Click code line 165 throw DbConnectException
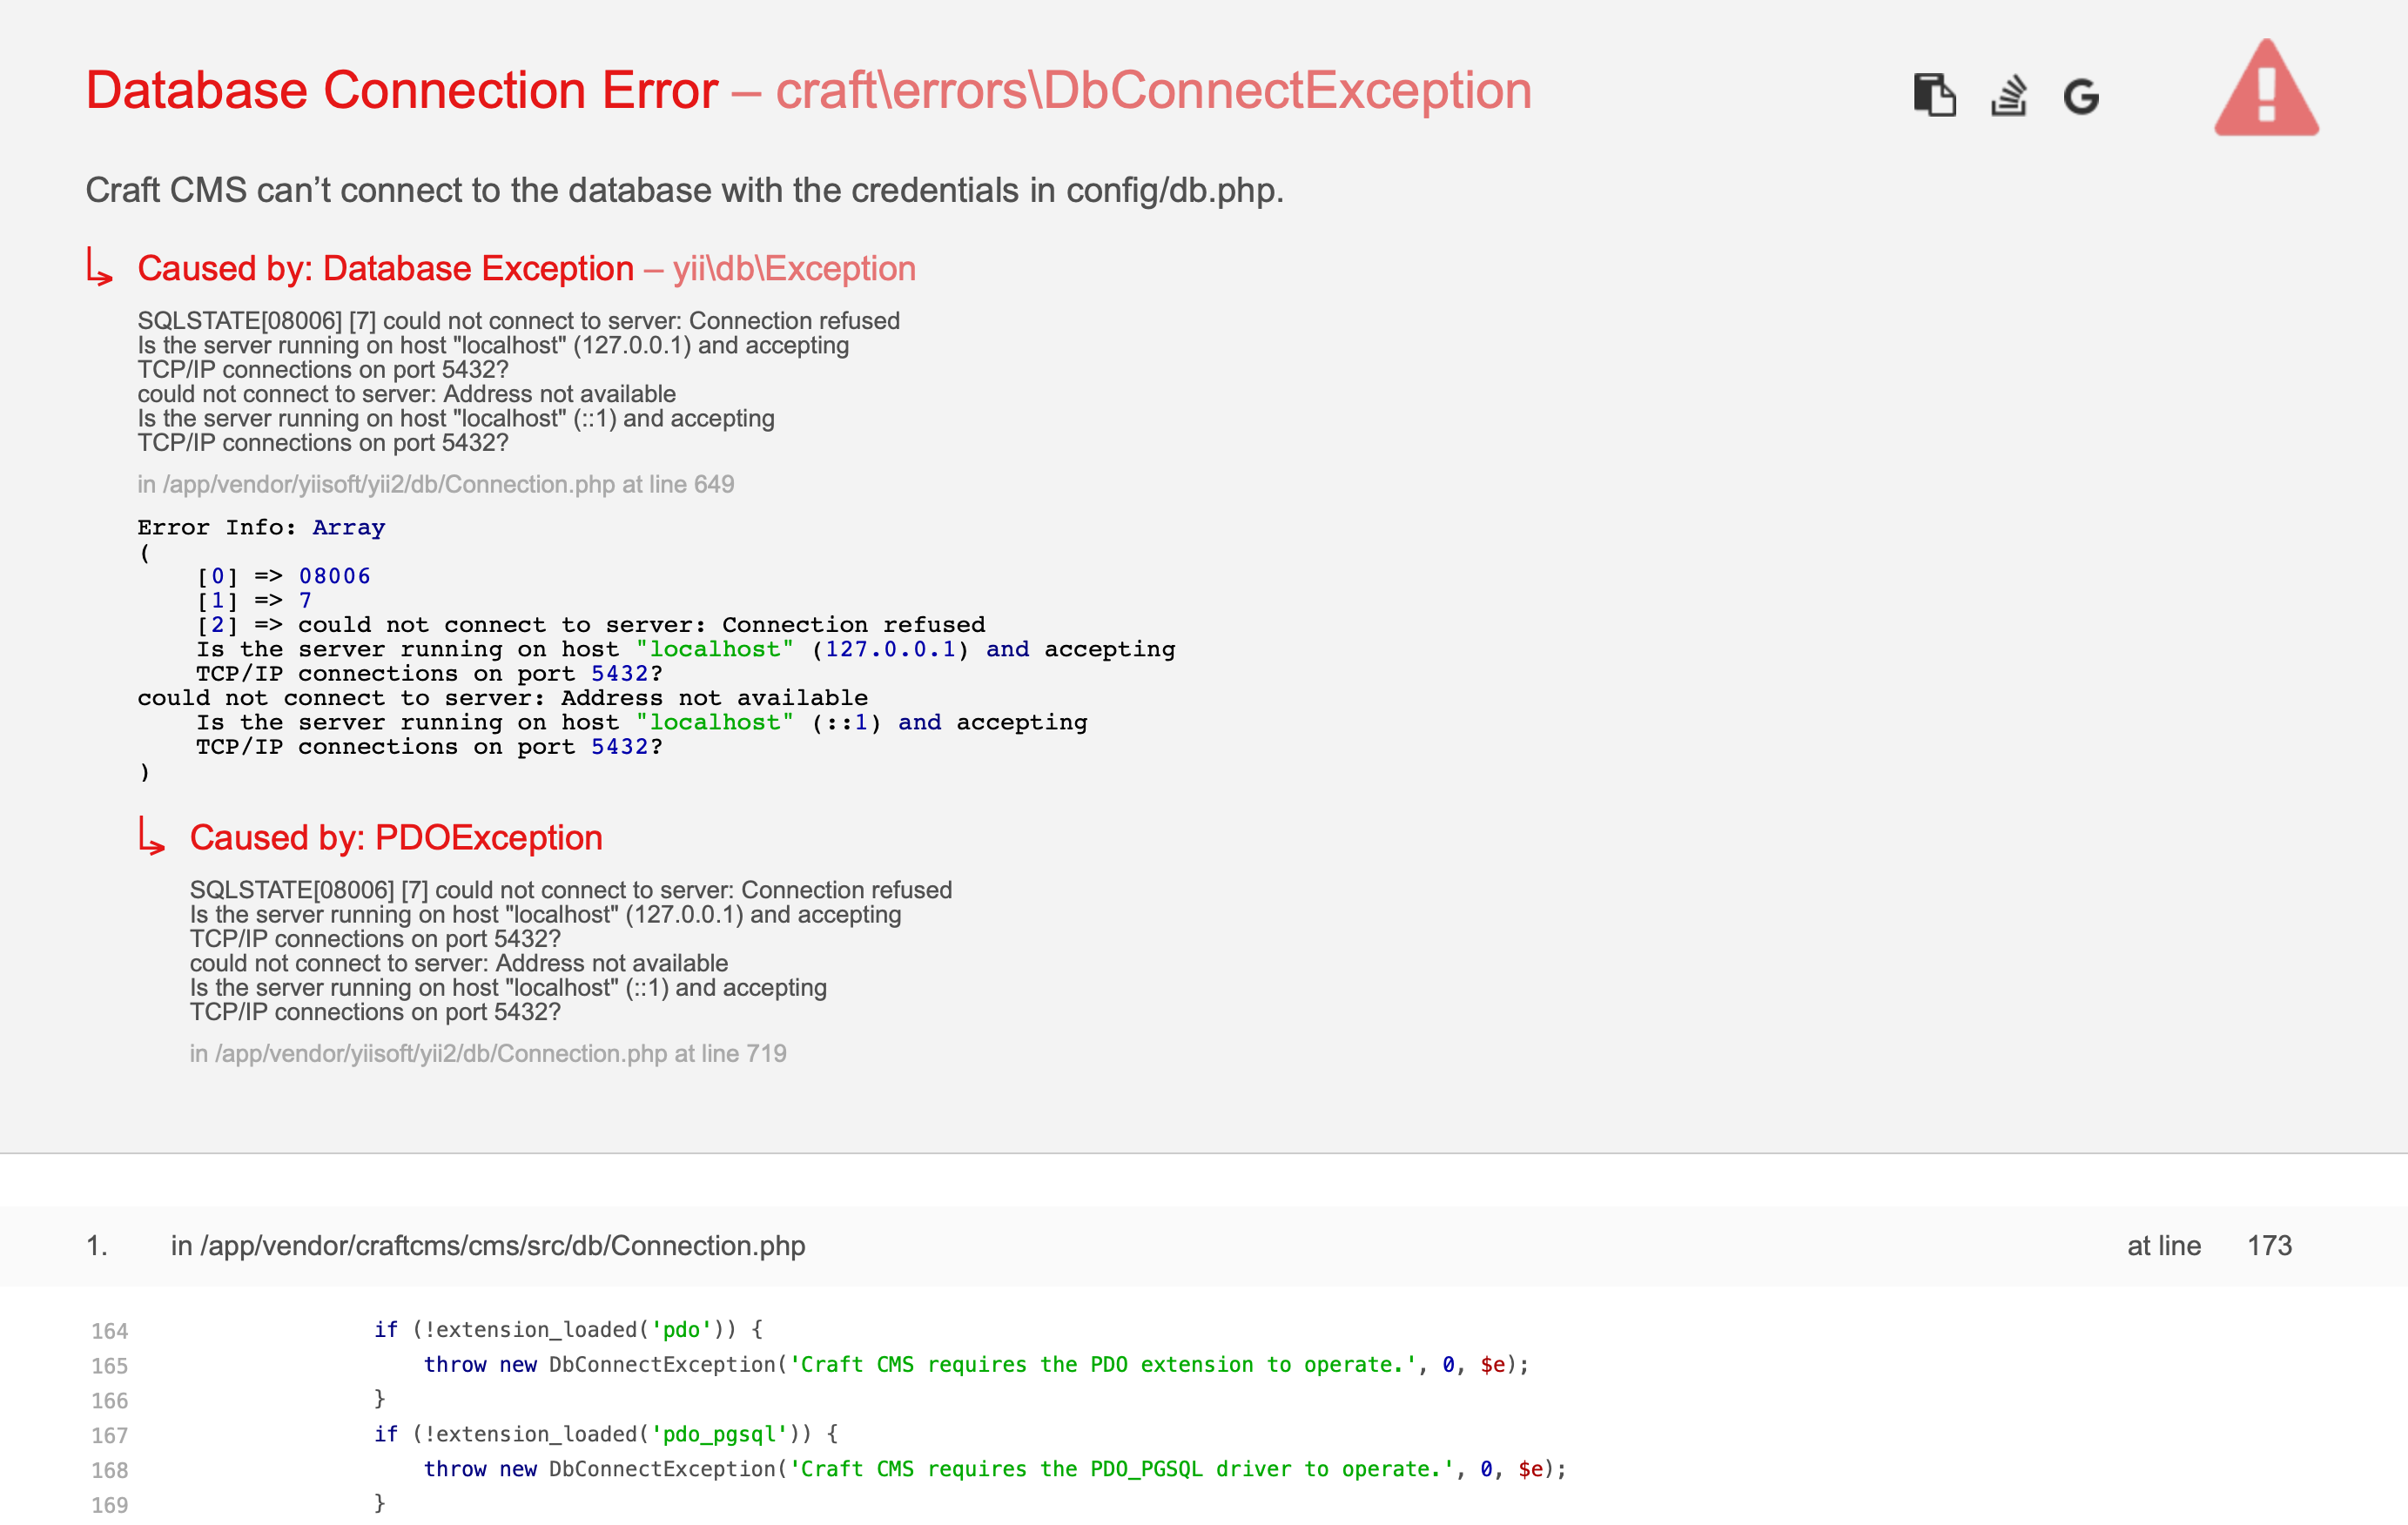The height and width of the screenshot is (1525, 2408). click(x=976, y=1364)
